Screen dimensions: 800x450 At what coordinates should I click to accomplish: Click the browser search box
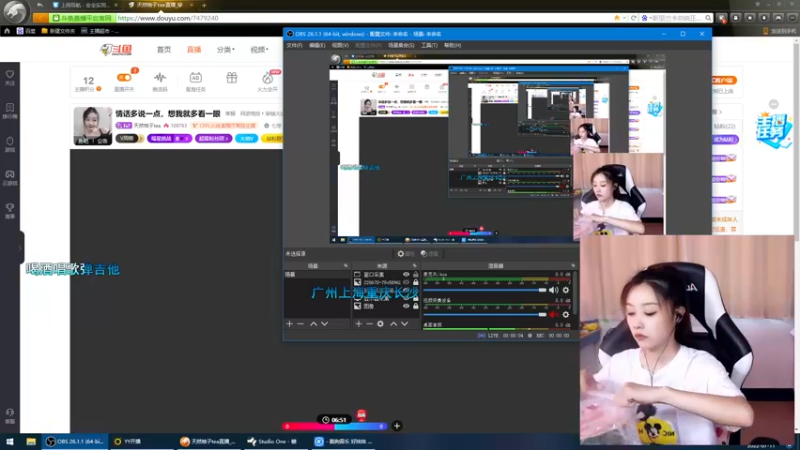click(x=676, y=18)
